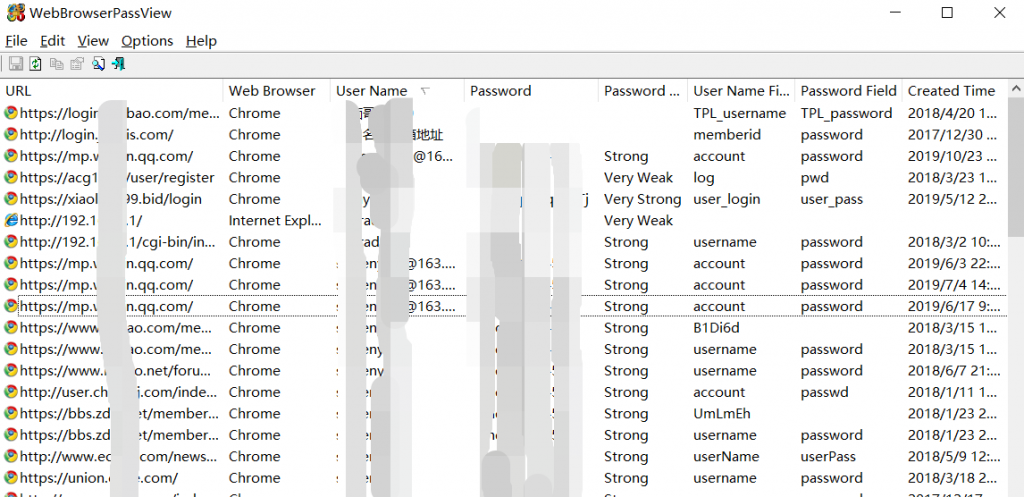
Task: Select the 'log' user name field cell
Action: coord(703,178)
